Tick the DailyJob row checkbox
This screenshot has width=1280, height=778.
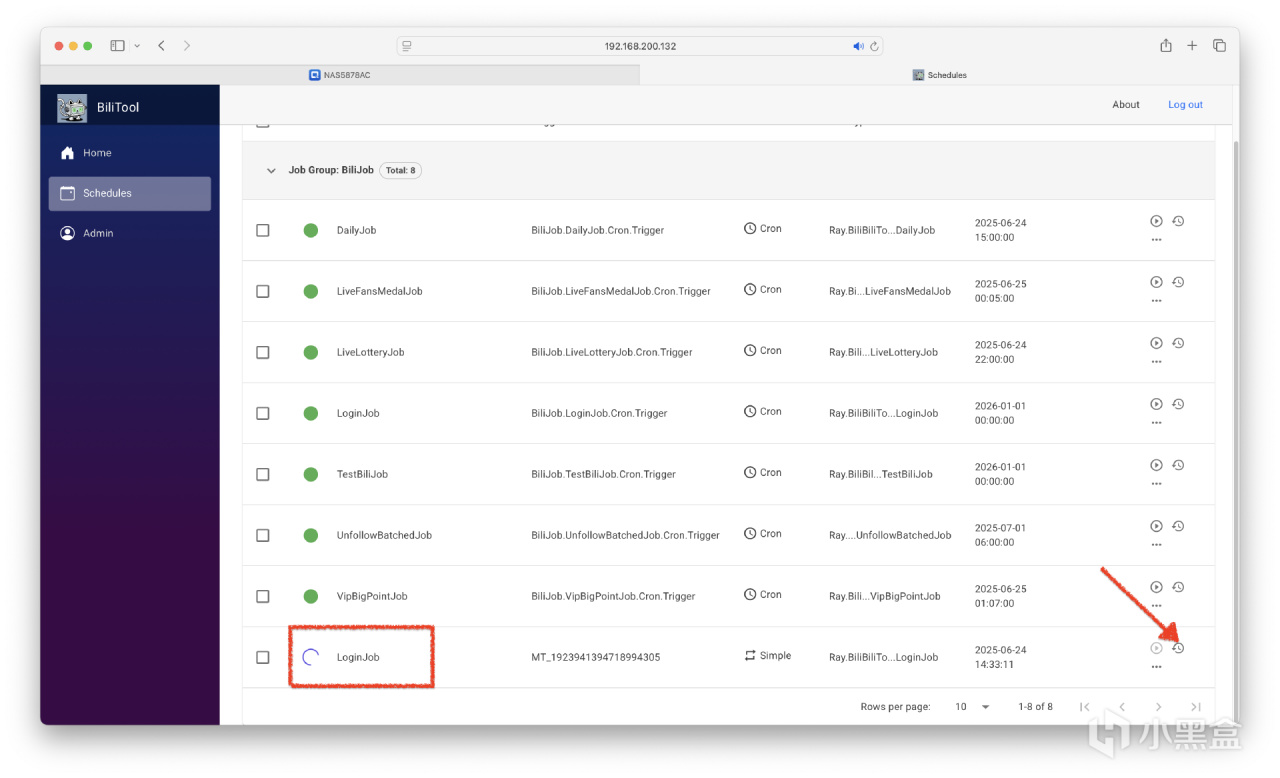(263, 230)
